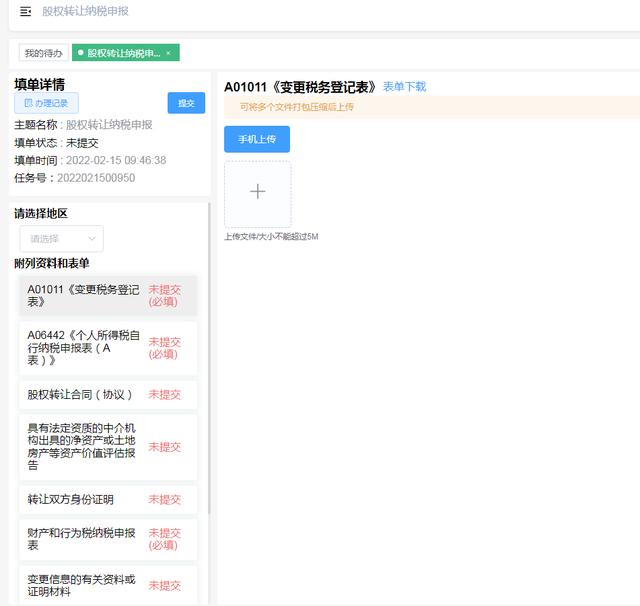This screenshot has height=606, width=640.
Task: Open 办理记录 processing records
Action: [x=46, y=103]
